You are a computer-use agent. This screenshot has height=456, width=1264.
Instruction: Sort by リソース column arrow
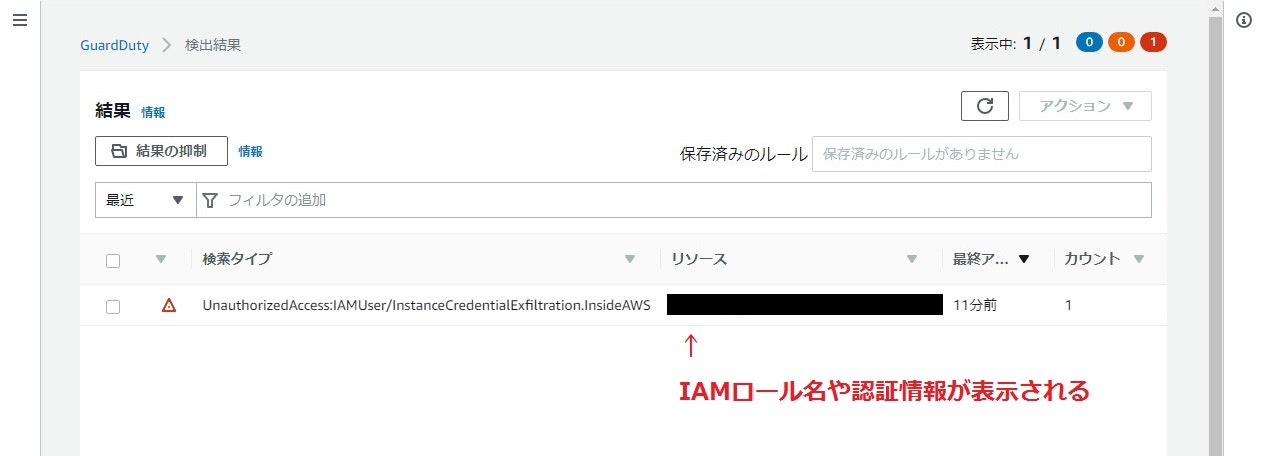pyautogui.click(x=912, y=260)
